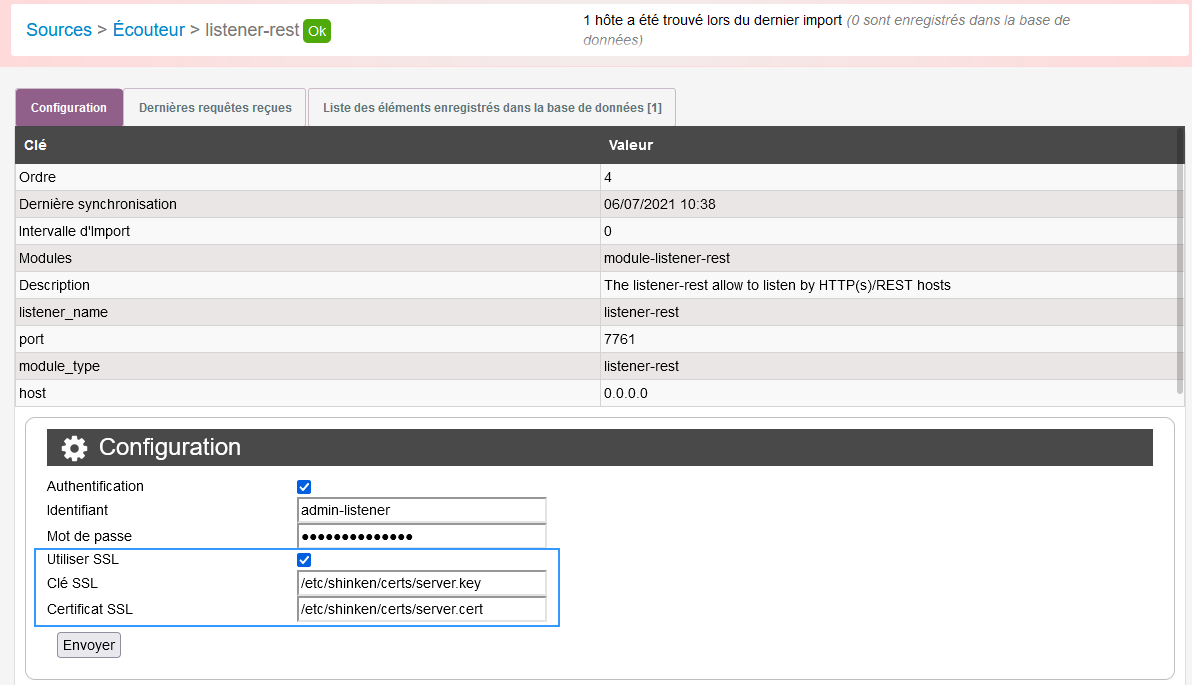1192x685 pixels.
Task: Click the Dernière synchronisation date value
Action: click(659, 204)
